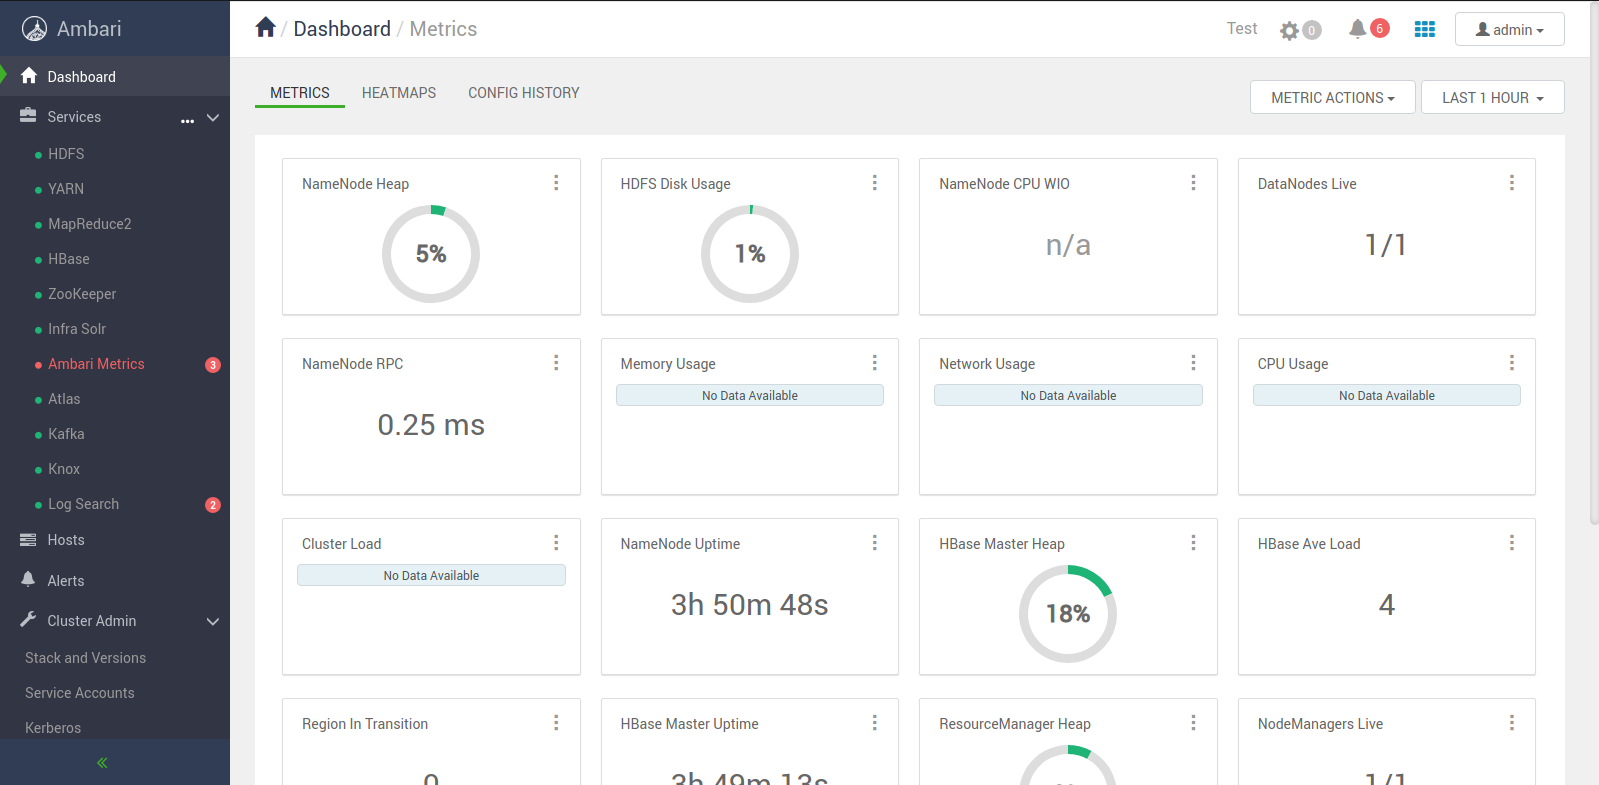Click the home icon in breadcrumb

coord(265,27)
